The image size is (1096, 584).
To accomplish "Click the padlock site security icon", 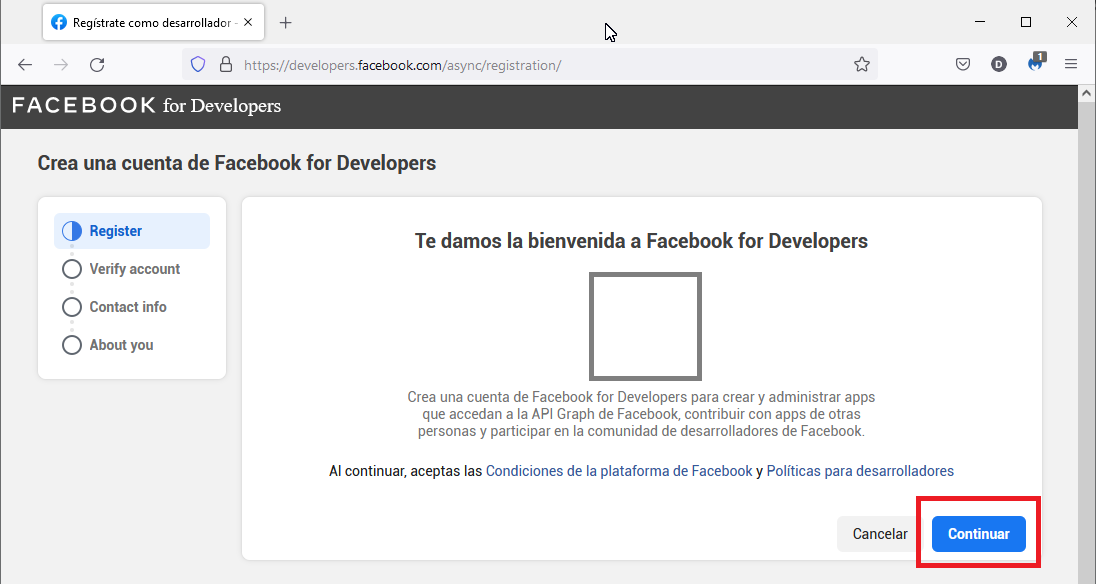I will [x=225, y=65].
